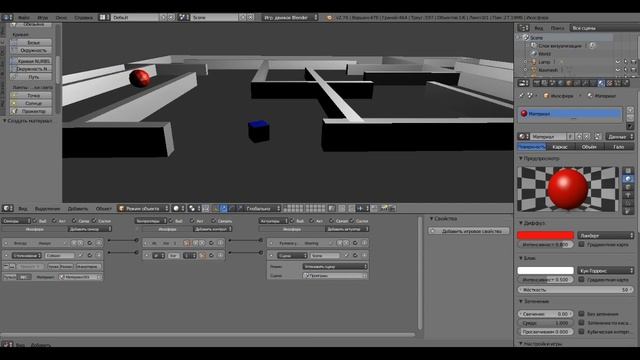Set material preview to monkey
The image size is (640, 360).
628,195
